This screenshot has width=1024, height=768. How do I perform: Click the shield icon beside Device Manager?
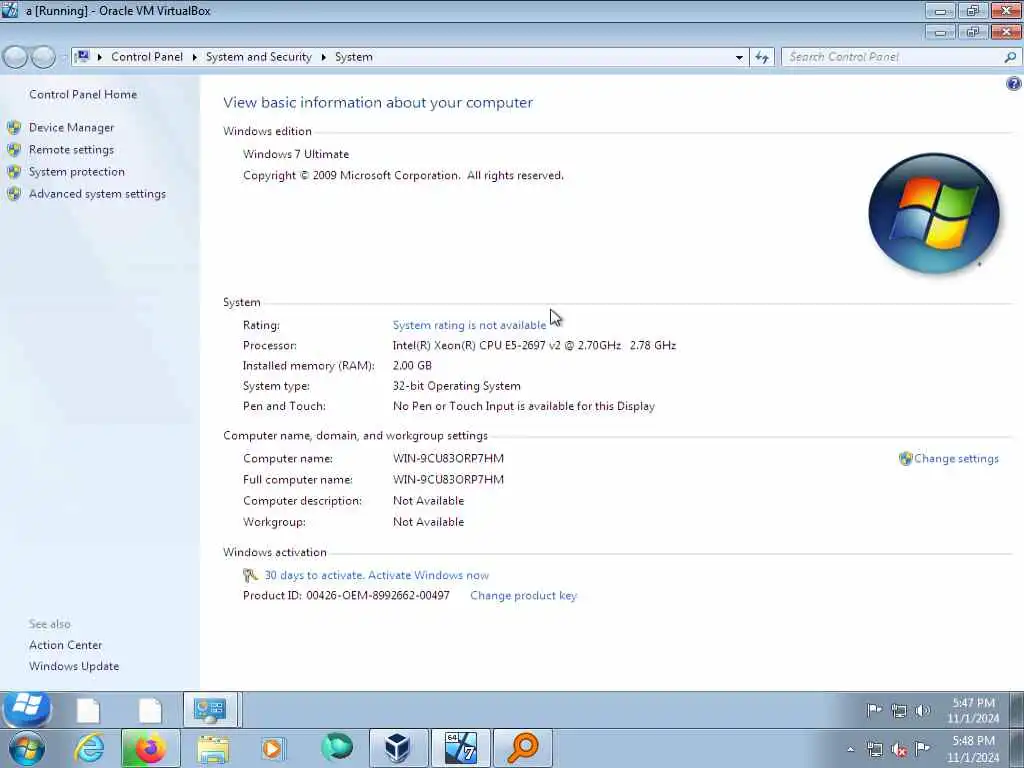[x=14, y=127]
